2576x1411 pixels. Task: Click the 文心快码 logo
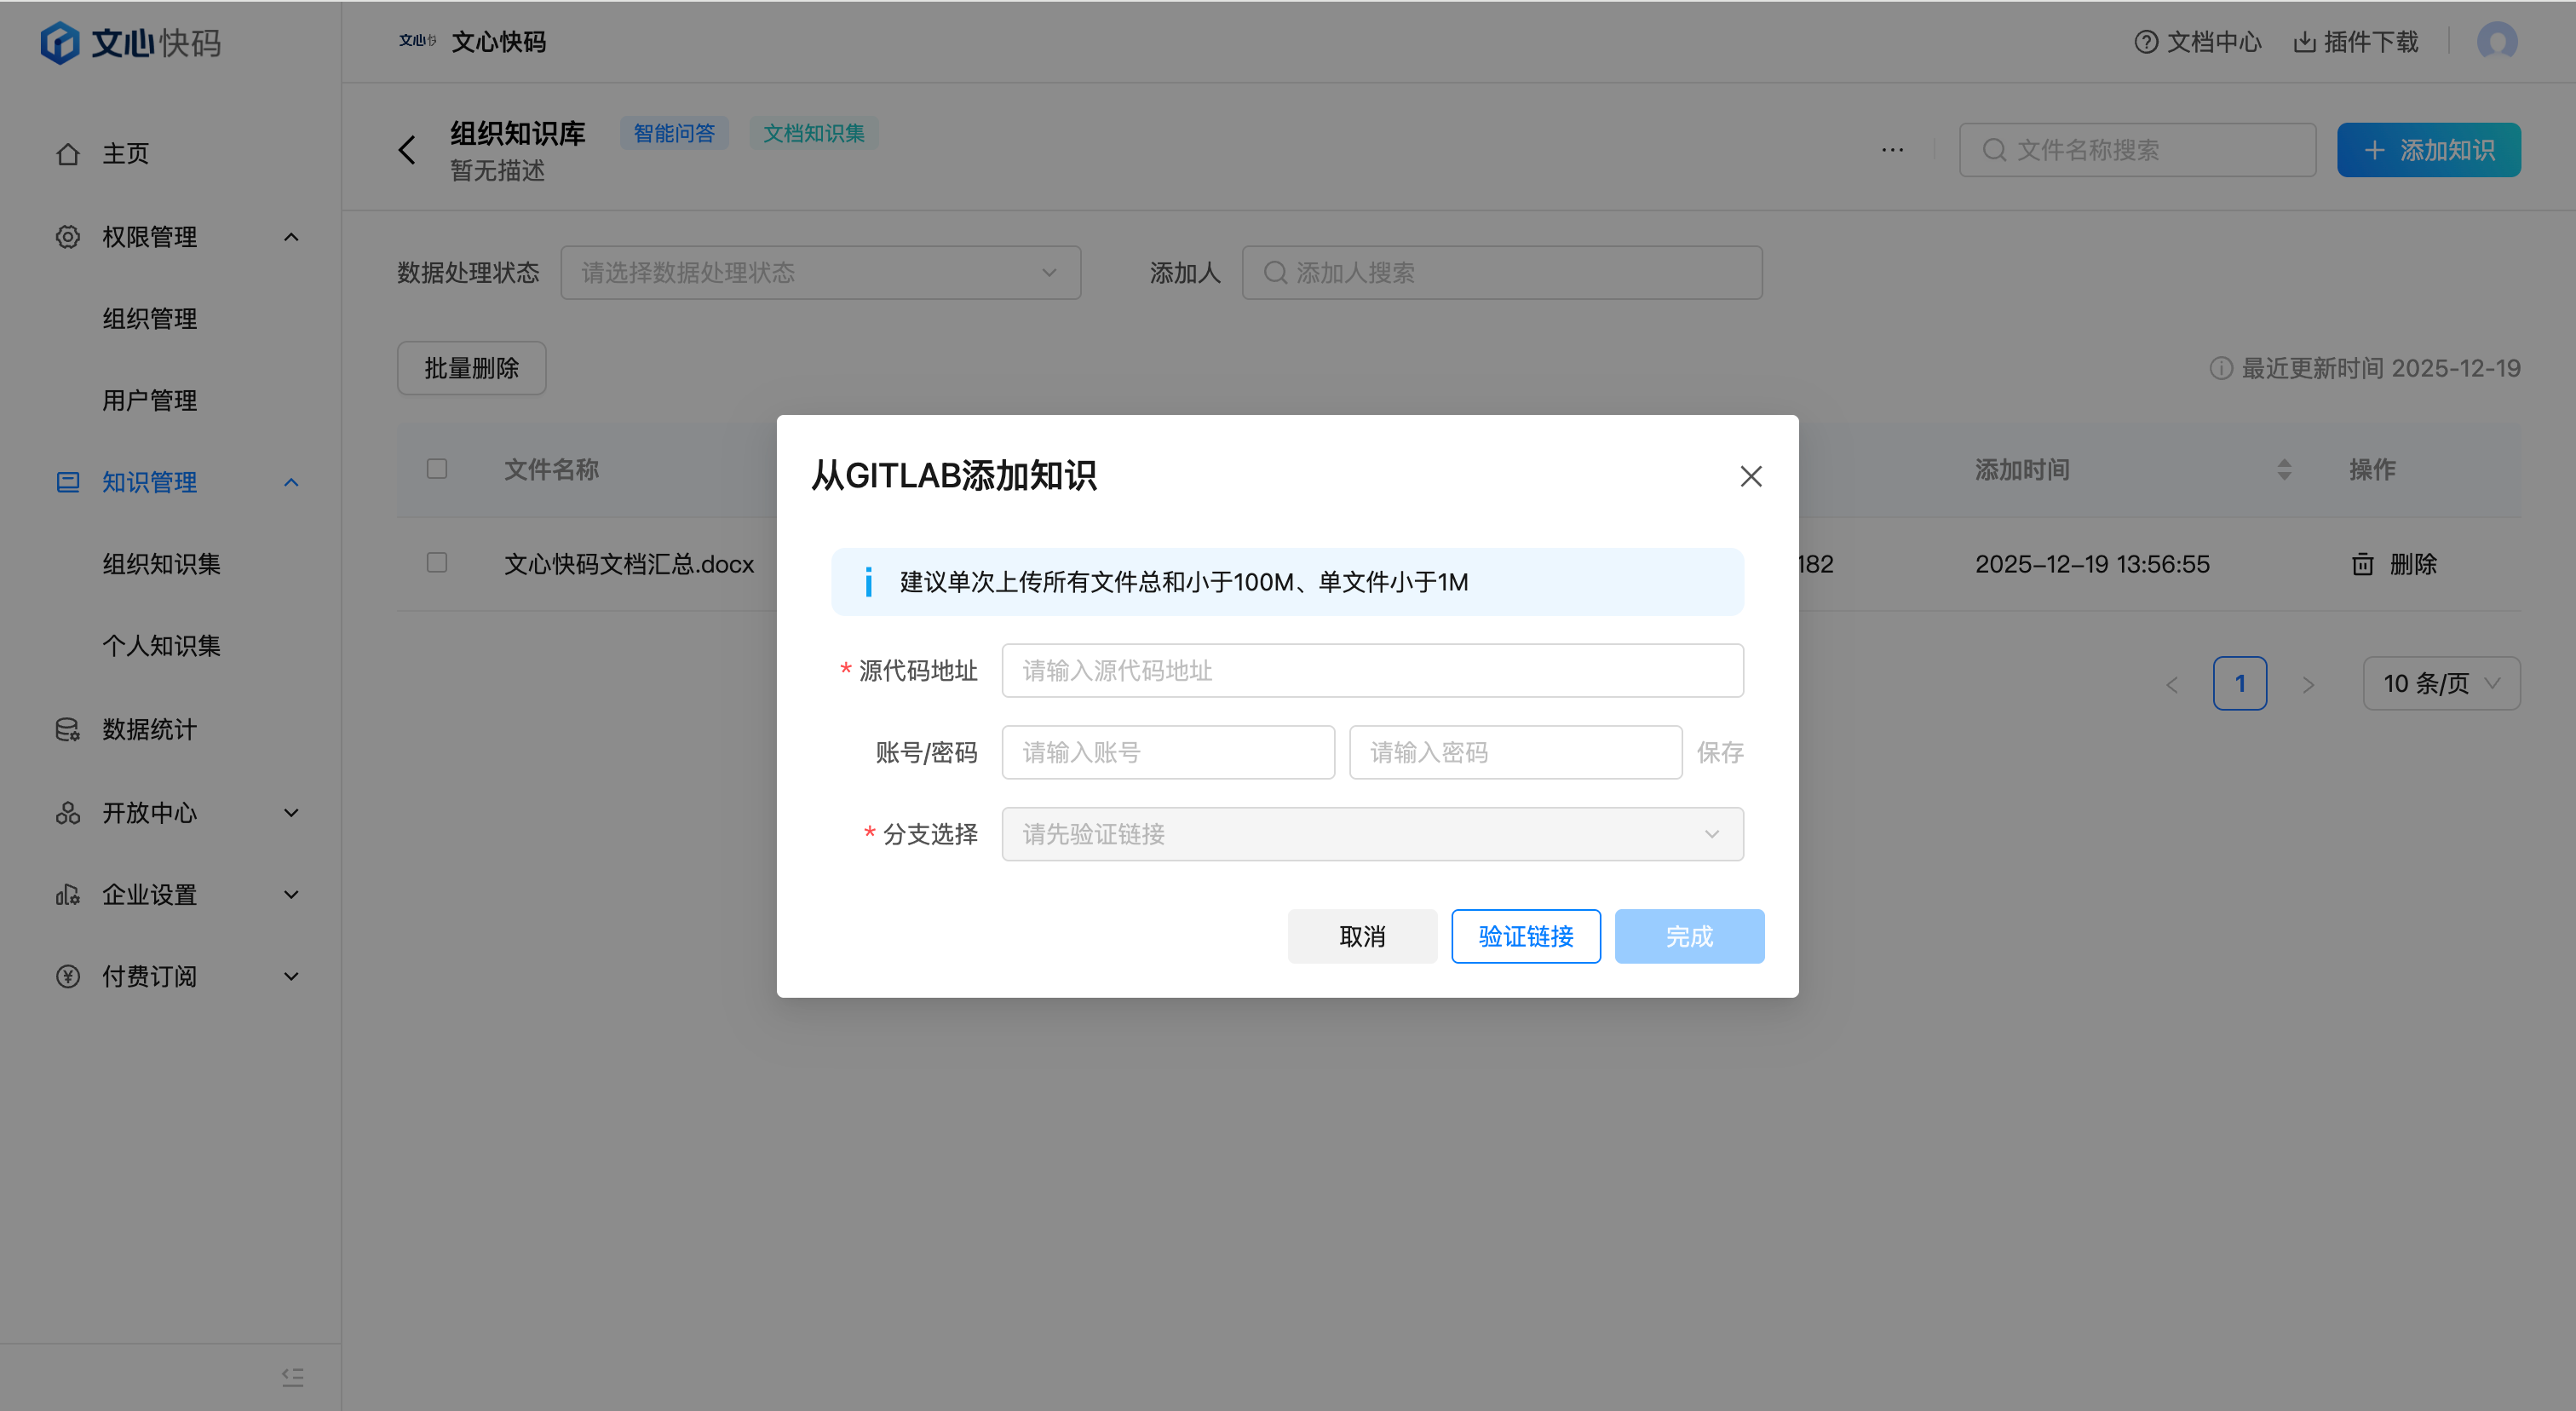pos(130,43)
